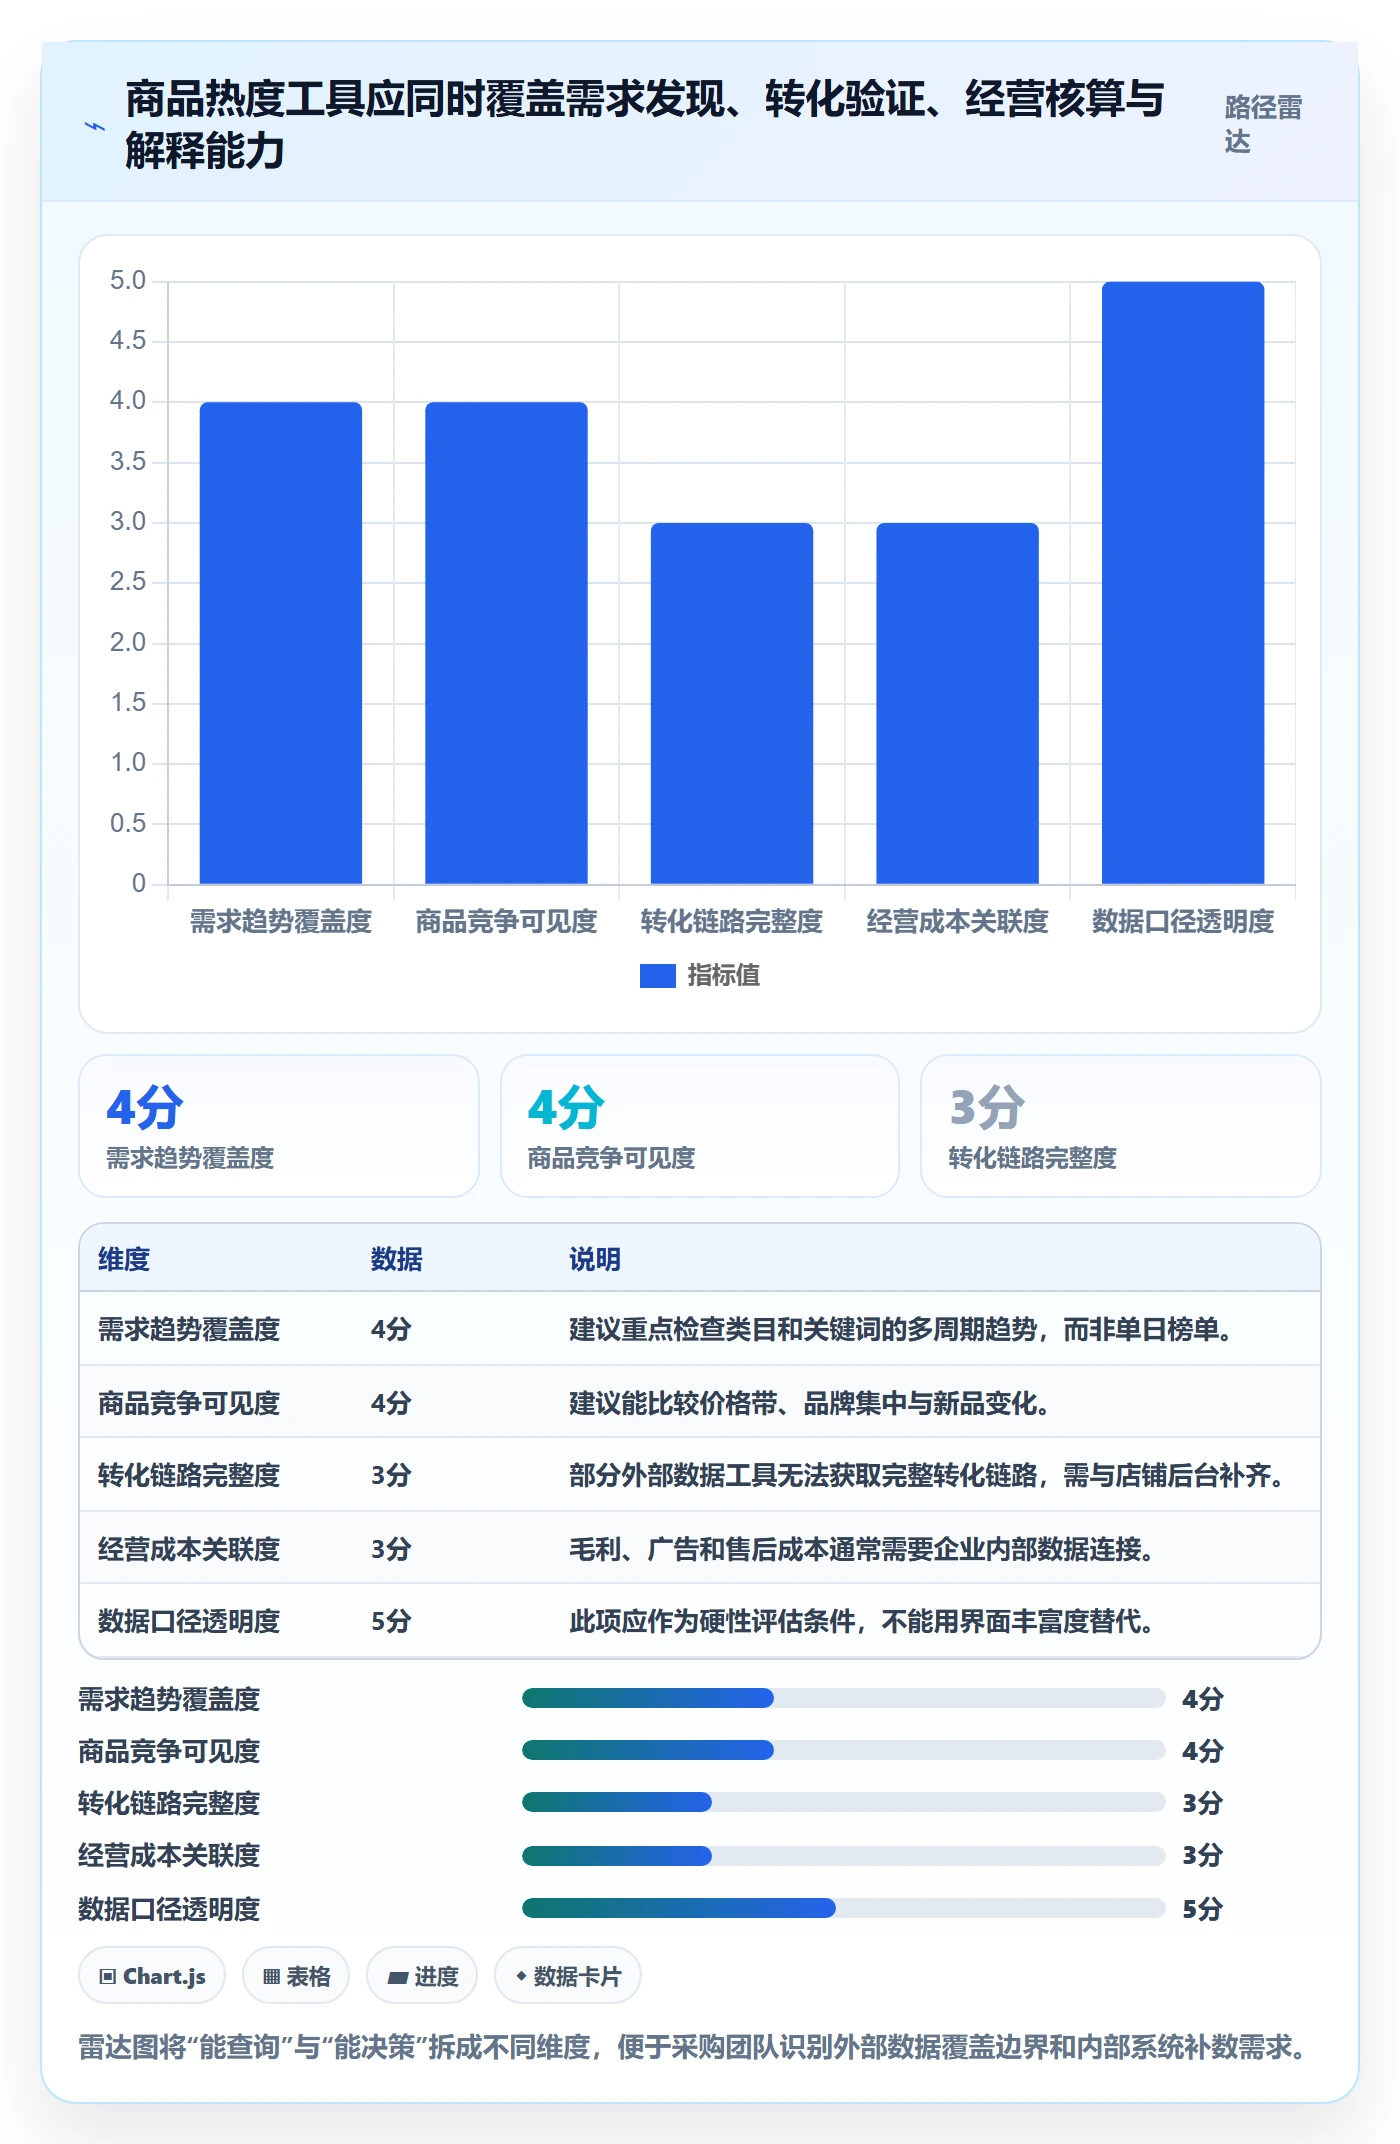This screenshot has width=1400, height=2144.
Task: Click the description starting 毛利、广告和售后
Action: click(866, 1549)
